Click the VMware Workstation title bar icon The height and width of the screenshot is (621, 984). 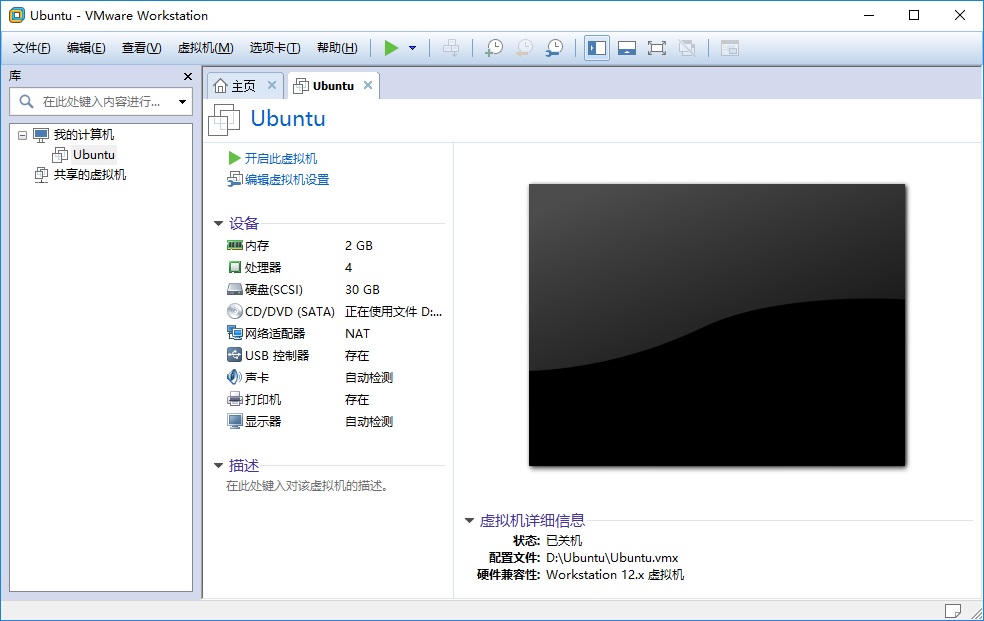pyautogui.click(x=17, y=15)
